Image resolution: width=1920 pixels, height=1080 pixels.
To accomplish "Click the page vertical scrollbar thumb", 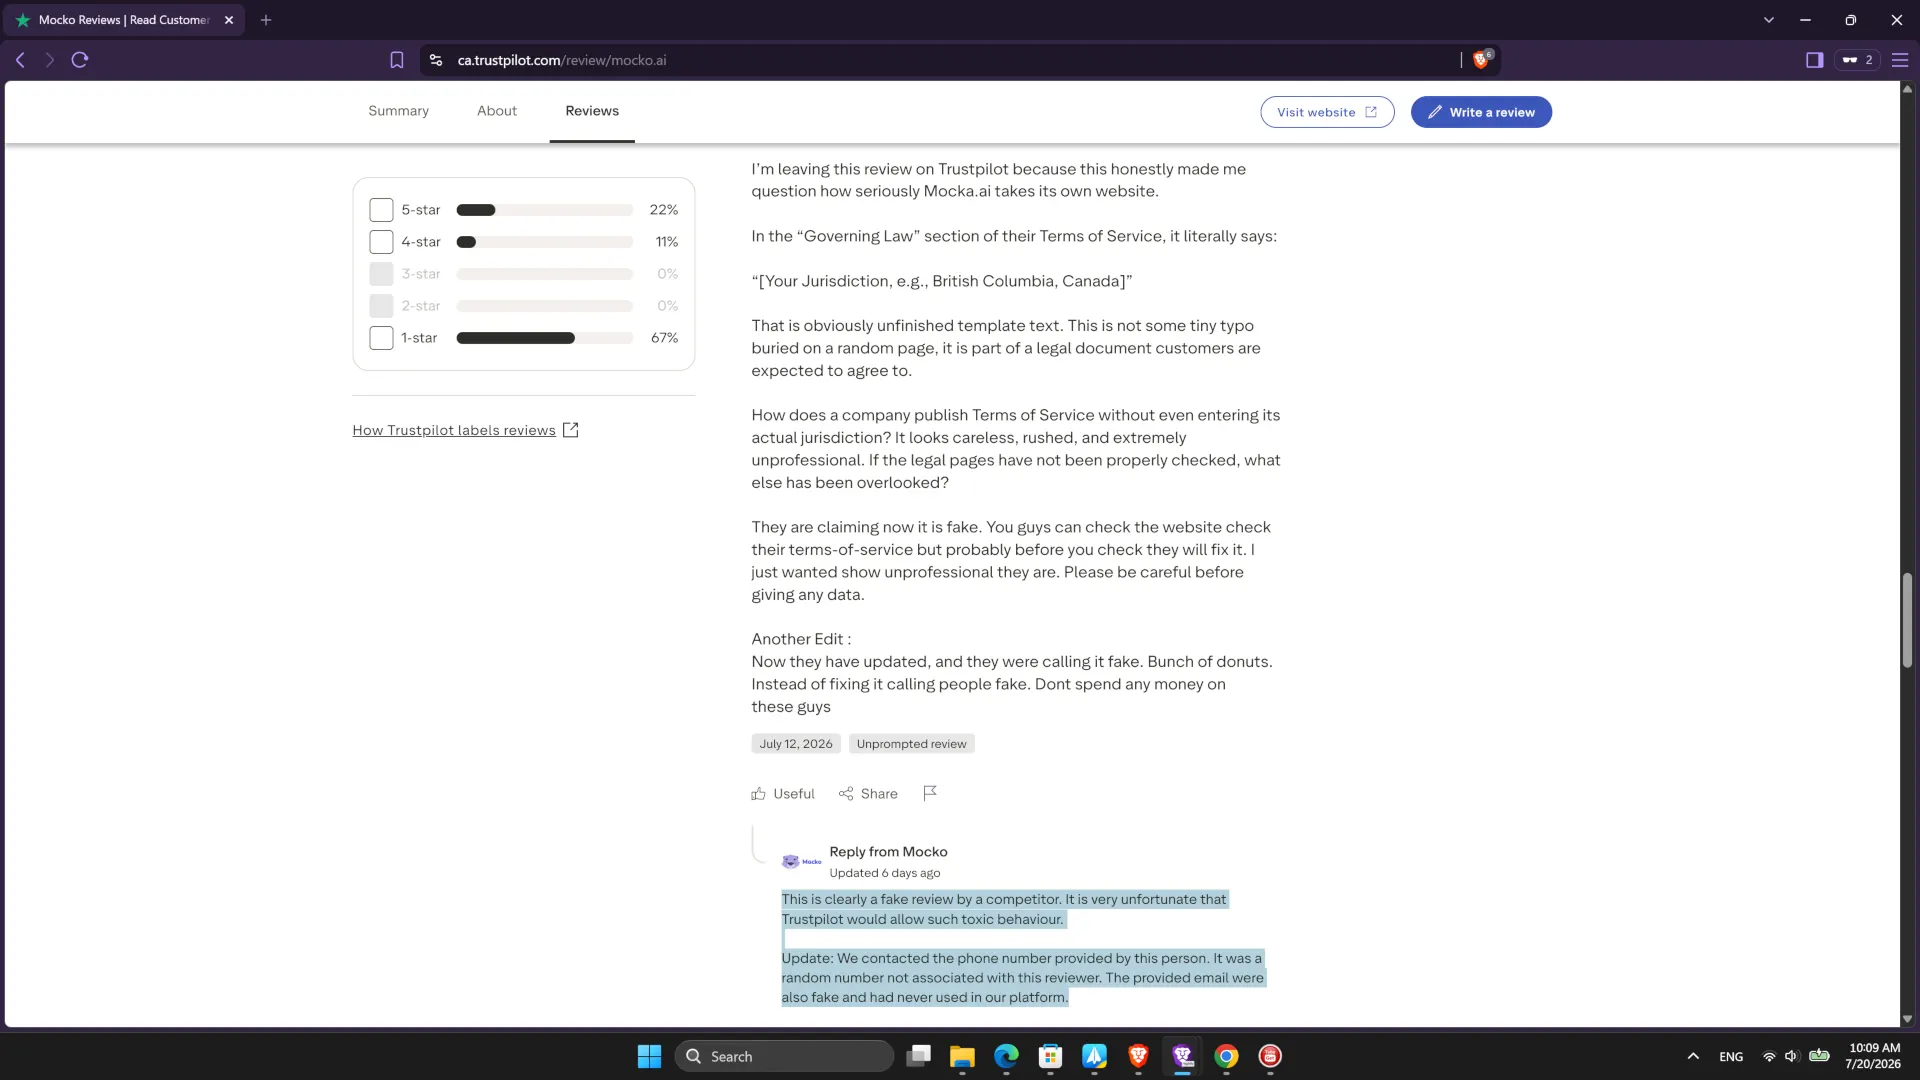I will click(1907, 620).
